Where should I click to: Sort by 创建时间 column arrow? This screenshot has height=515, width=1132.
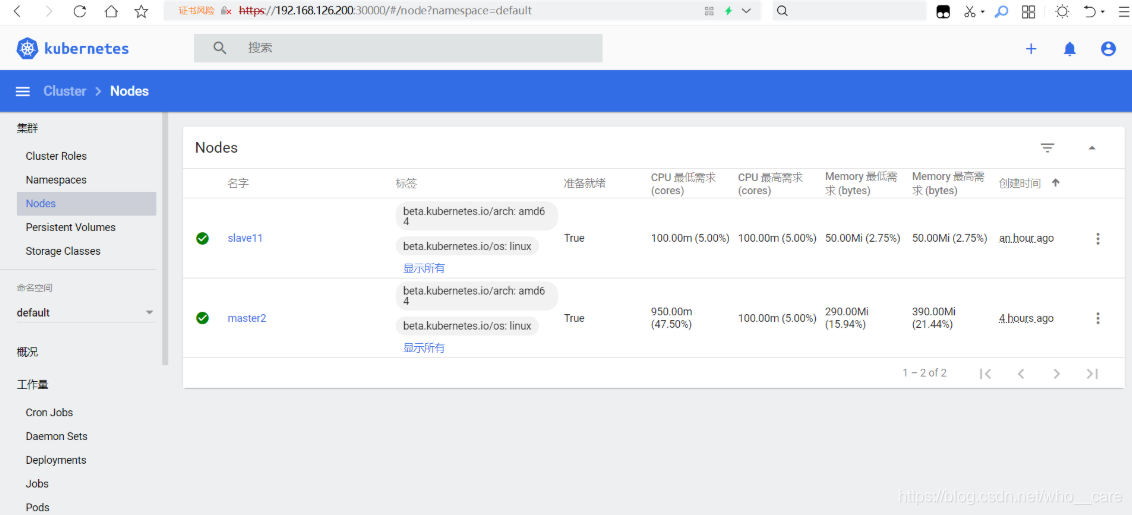pyautogui.click(x=1055, y=183)
